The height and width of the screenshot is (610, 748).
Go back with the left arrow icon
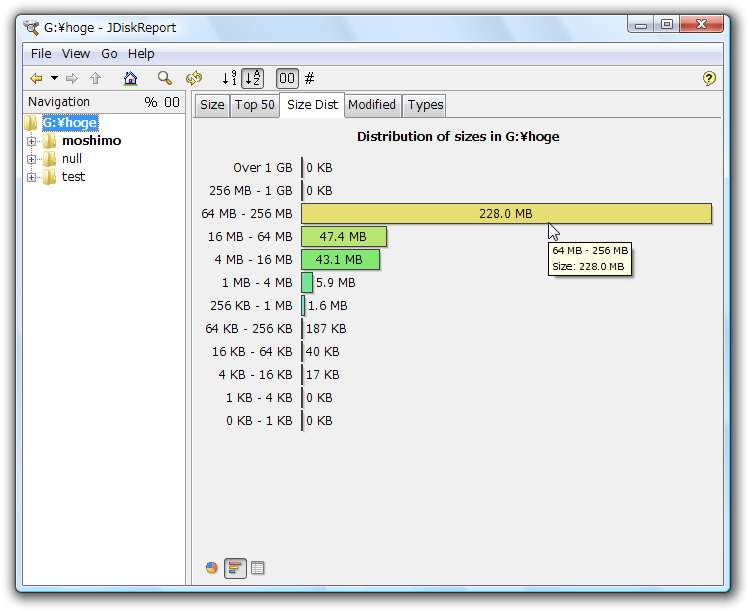click(x=36, y=78)
